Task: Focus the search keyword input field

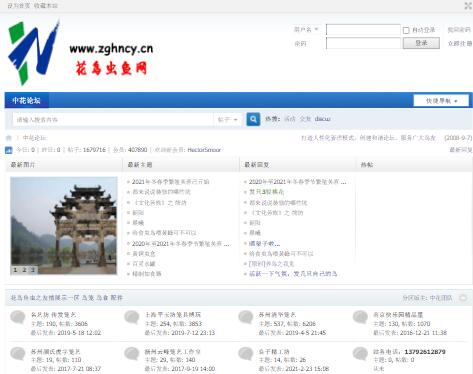Action: (113, 120)
